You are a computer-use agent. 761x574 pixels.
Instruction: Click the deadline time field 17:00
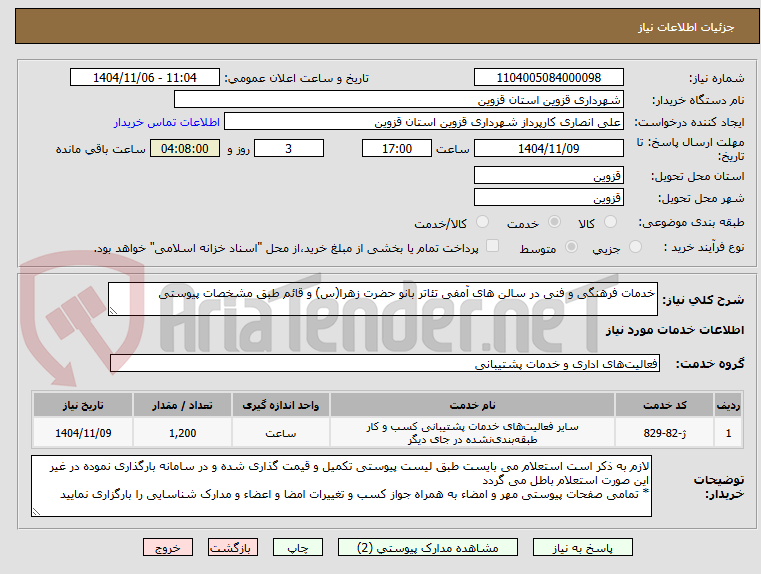[397, 148]
